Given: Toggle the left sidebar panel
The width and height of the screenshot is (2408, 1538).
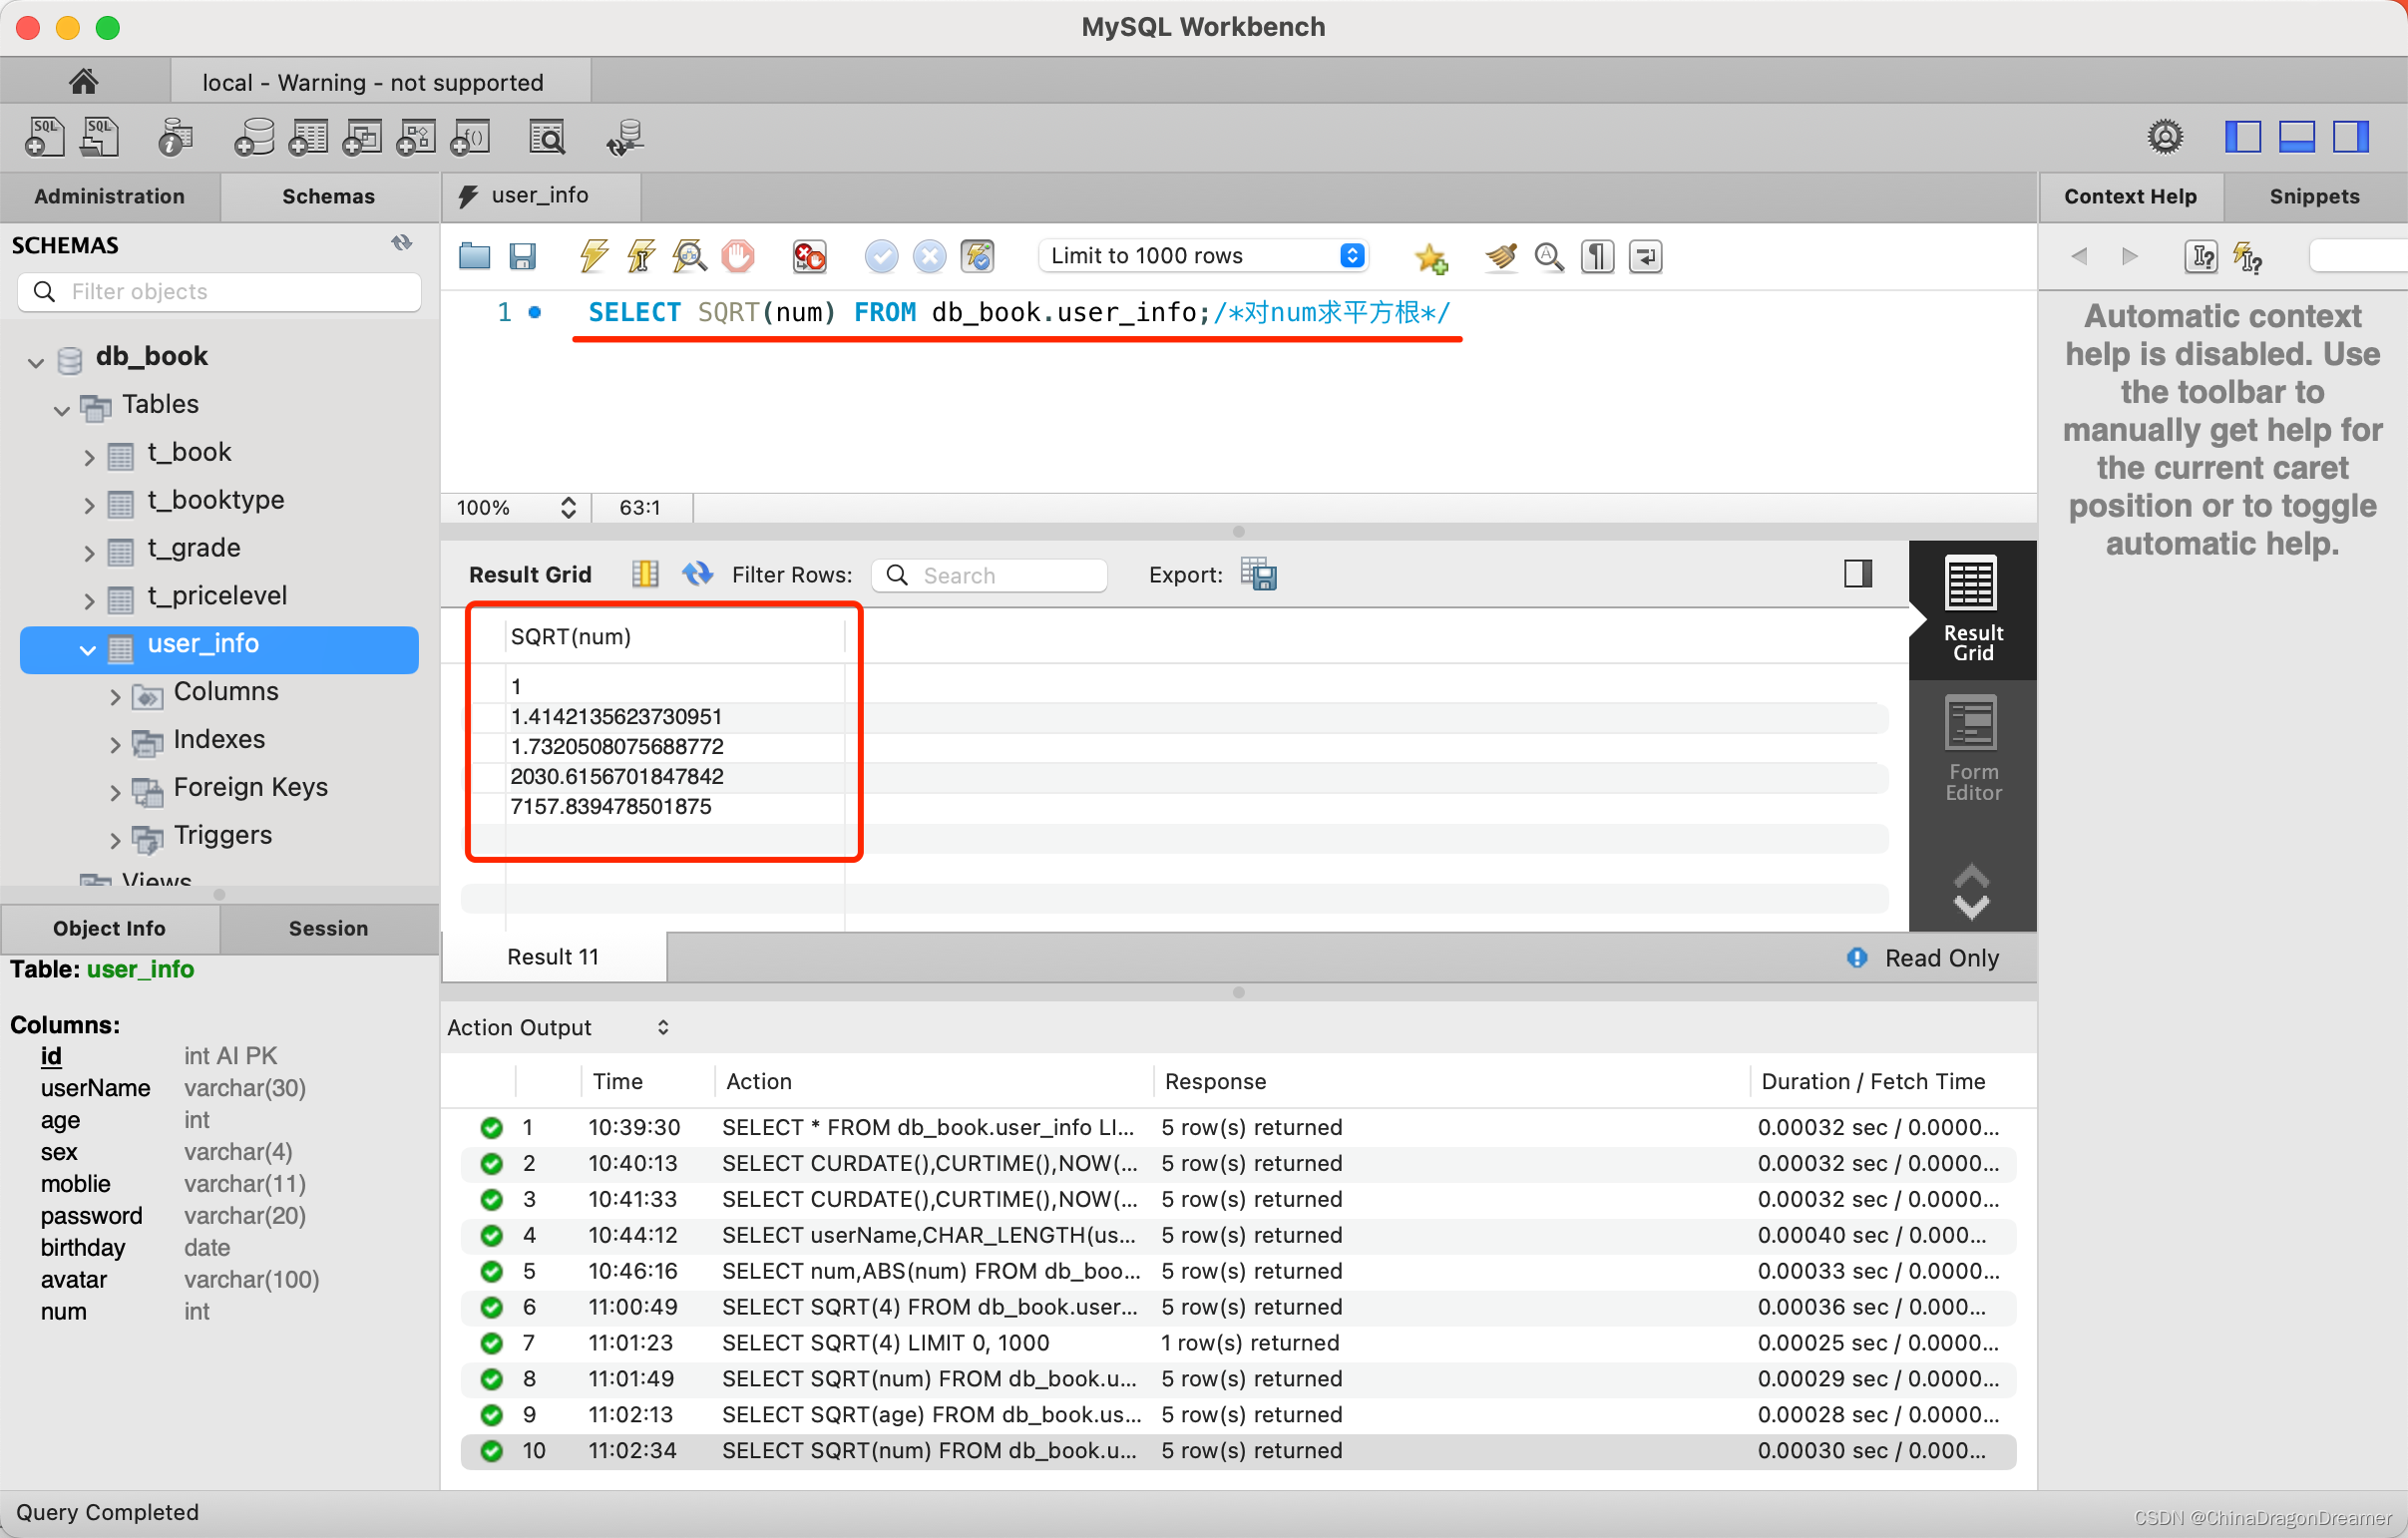Looking at the screenshot, I should [2242, 137].
